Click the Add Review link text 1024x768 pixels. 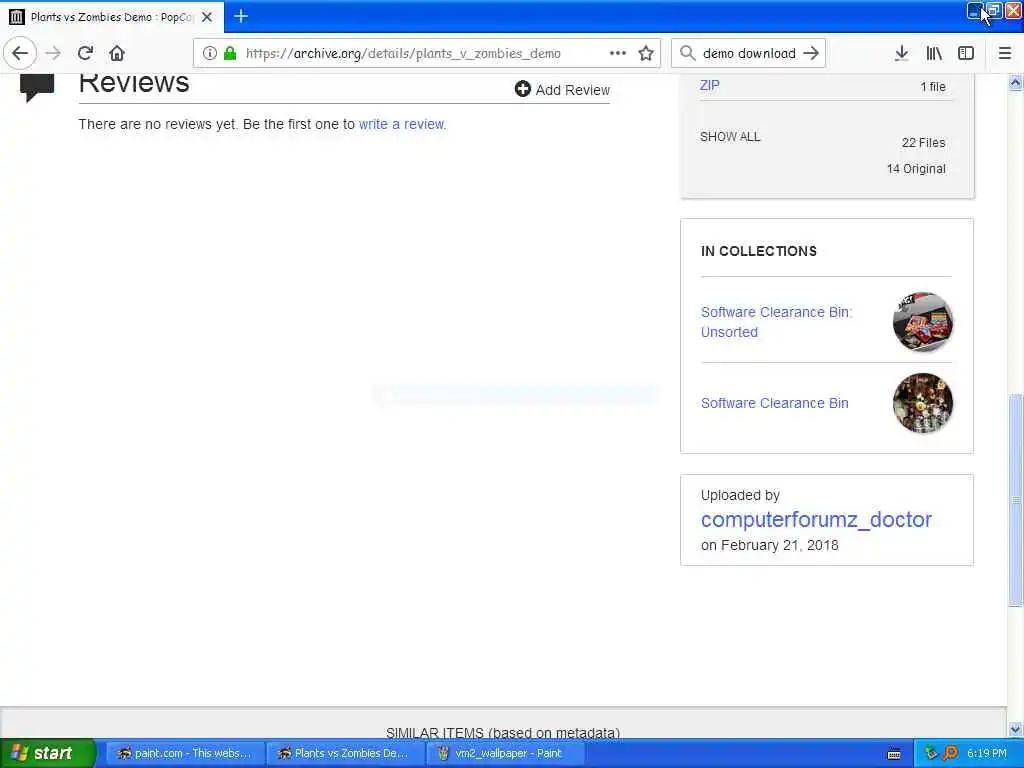point(573,90)
